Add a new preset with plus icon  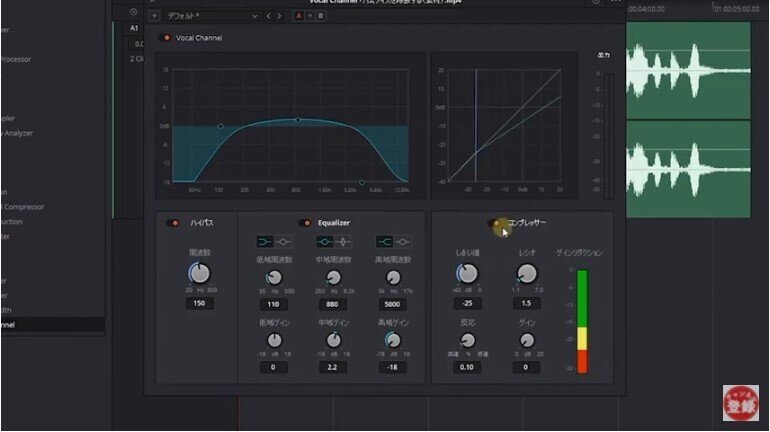154,16
